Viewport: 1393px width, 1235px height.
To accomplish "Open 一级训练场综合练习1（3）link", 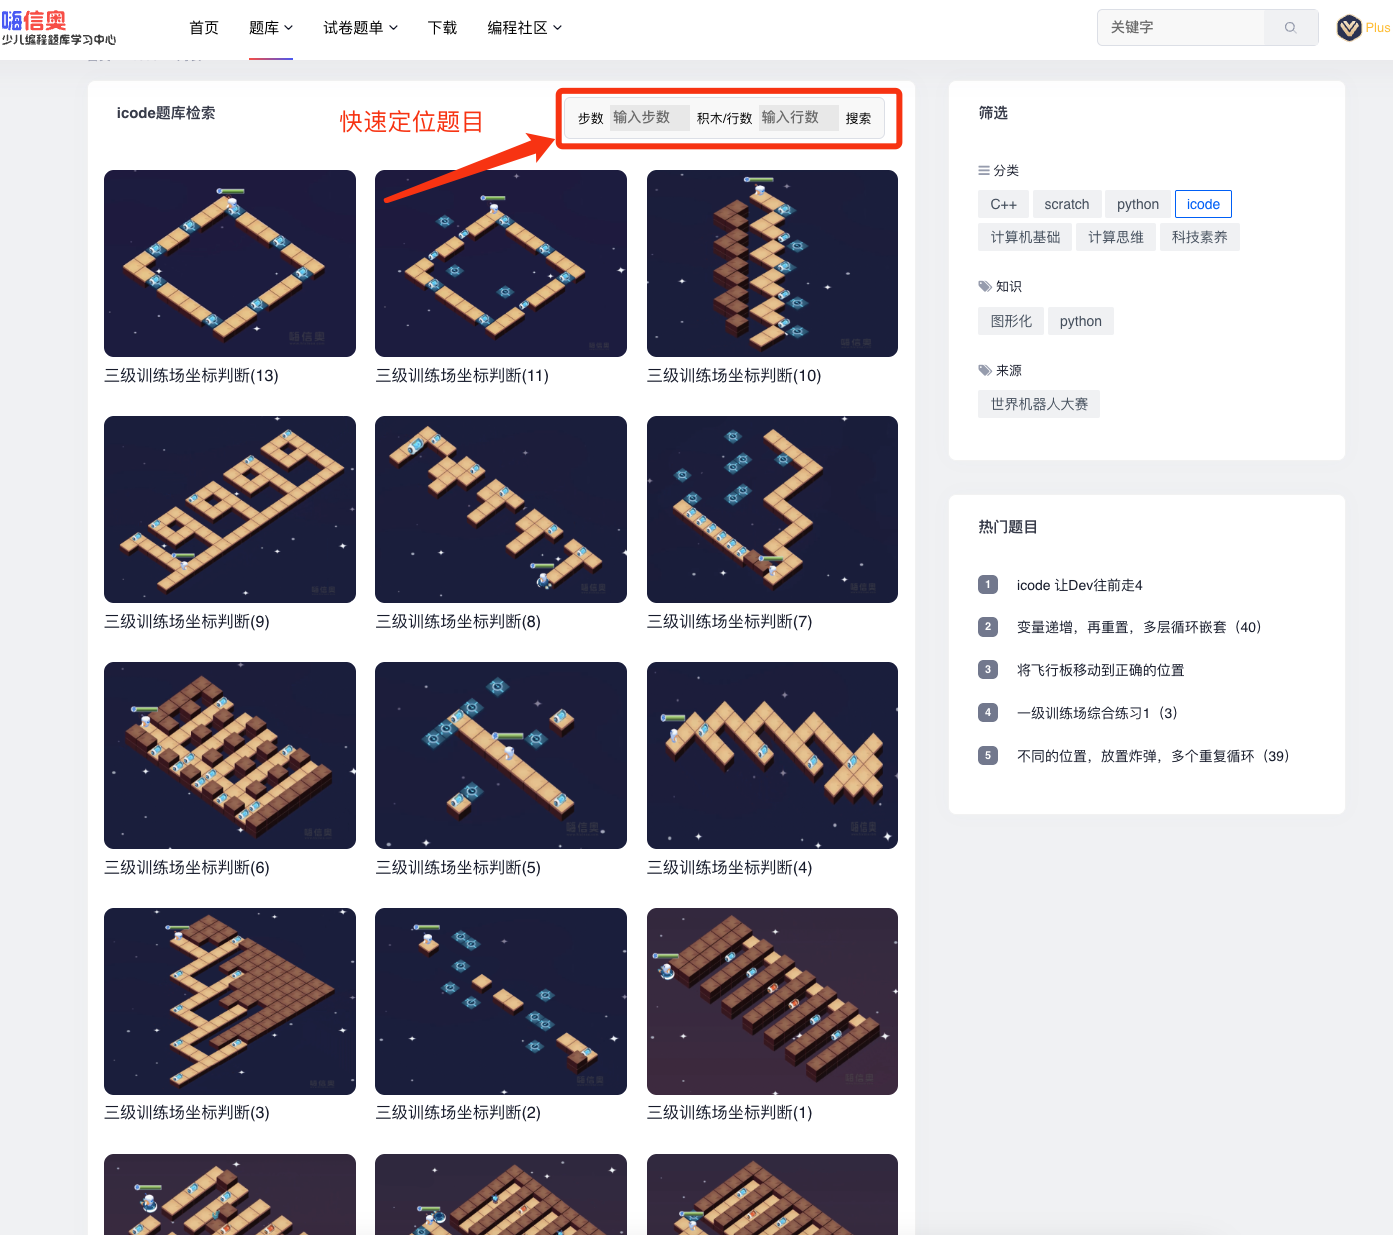I will coord(1097,713).
